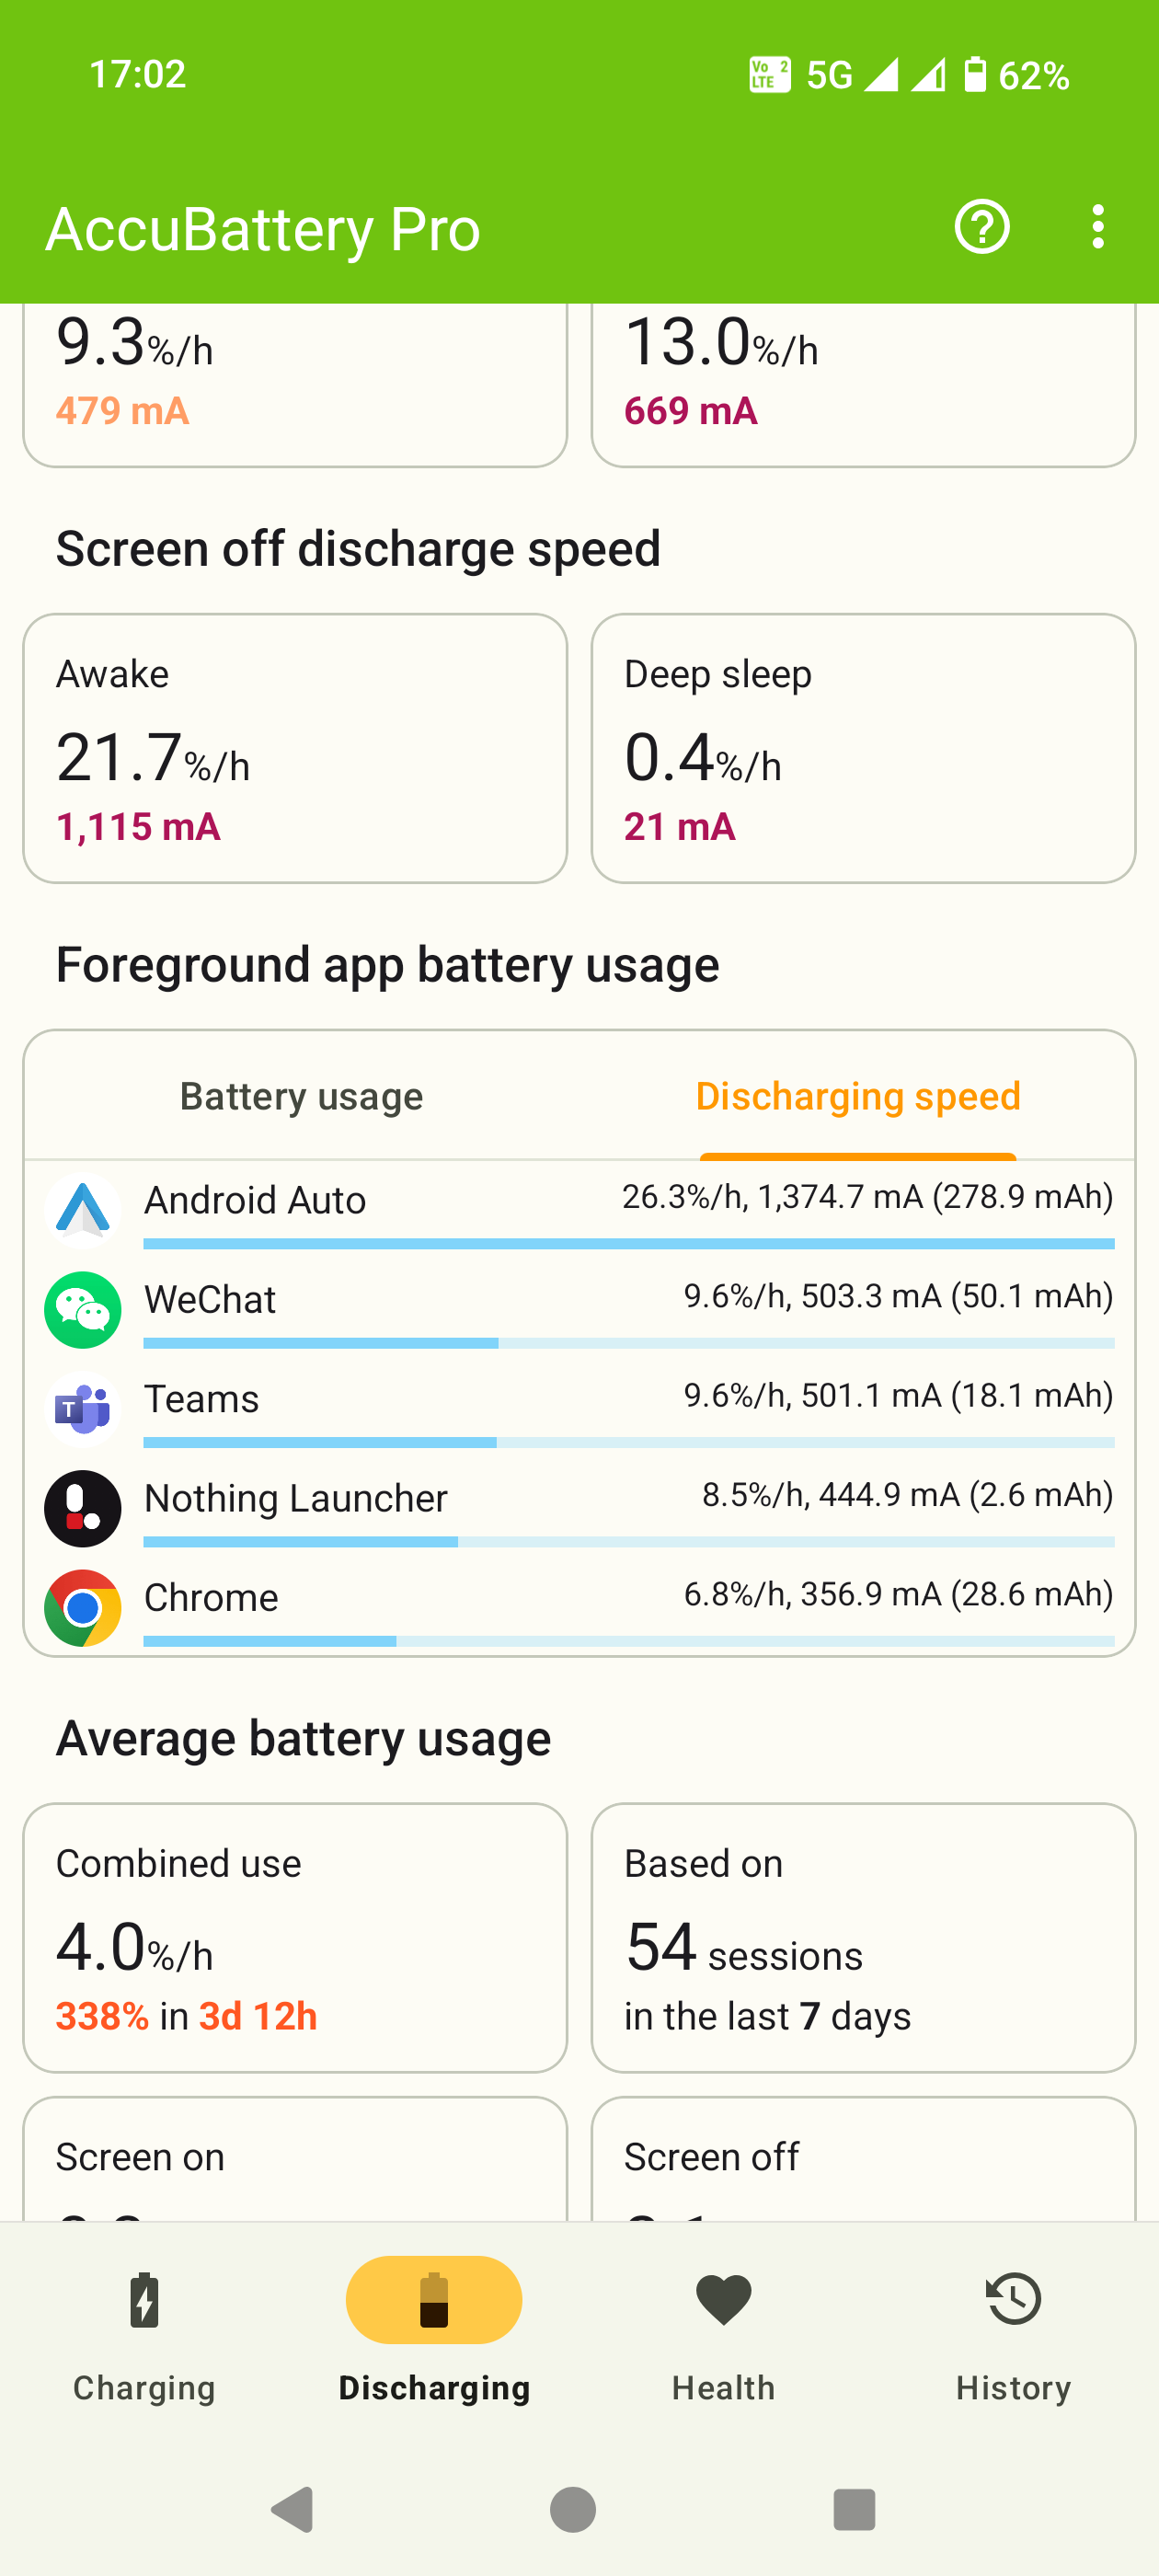Tap the Awake discharge speed card
1159x2576 pixels.
[x=295, y=748]
